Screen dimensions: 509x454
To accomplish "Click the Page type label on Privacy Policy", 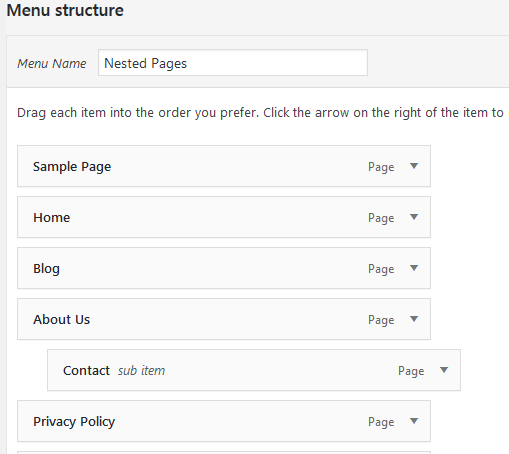I will [381, 422].
